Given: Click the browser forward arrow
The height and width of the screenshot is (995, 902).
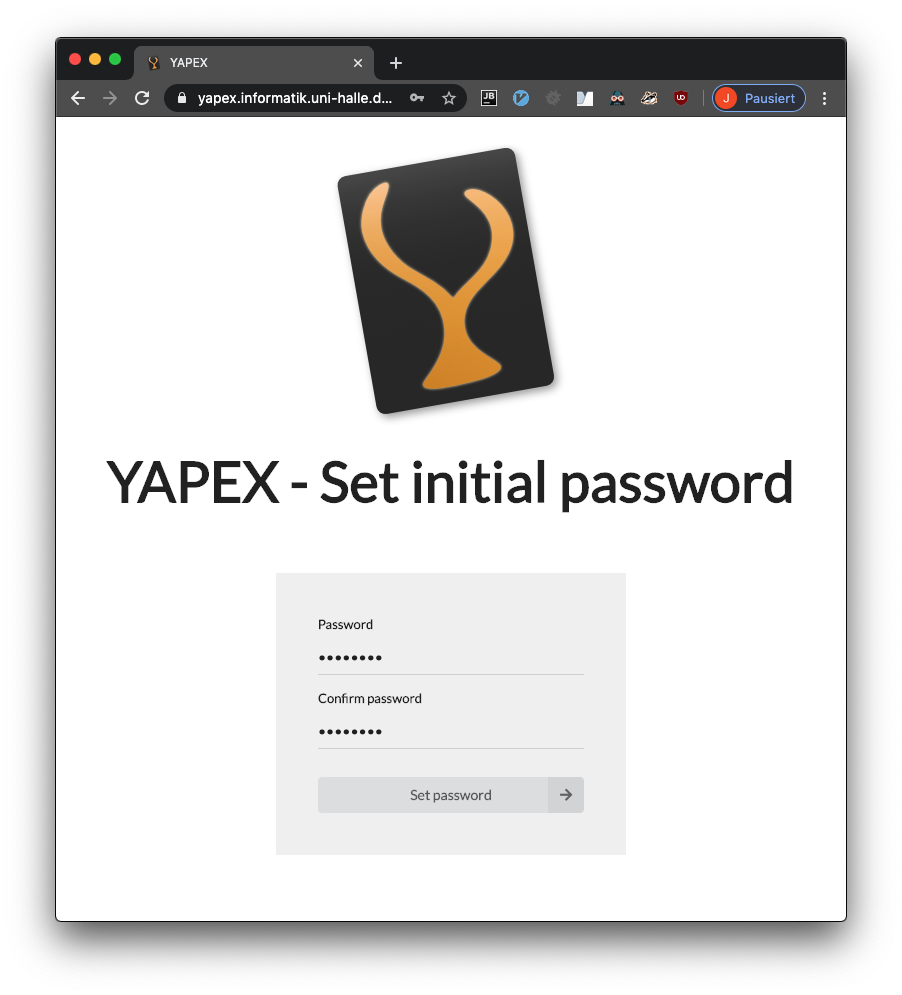Looking at the screenshot, I should point(110,98).
